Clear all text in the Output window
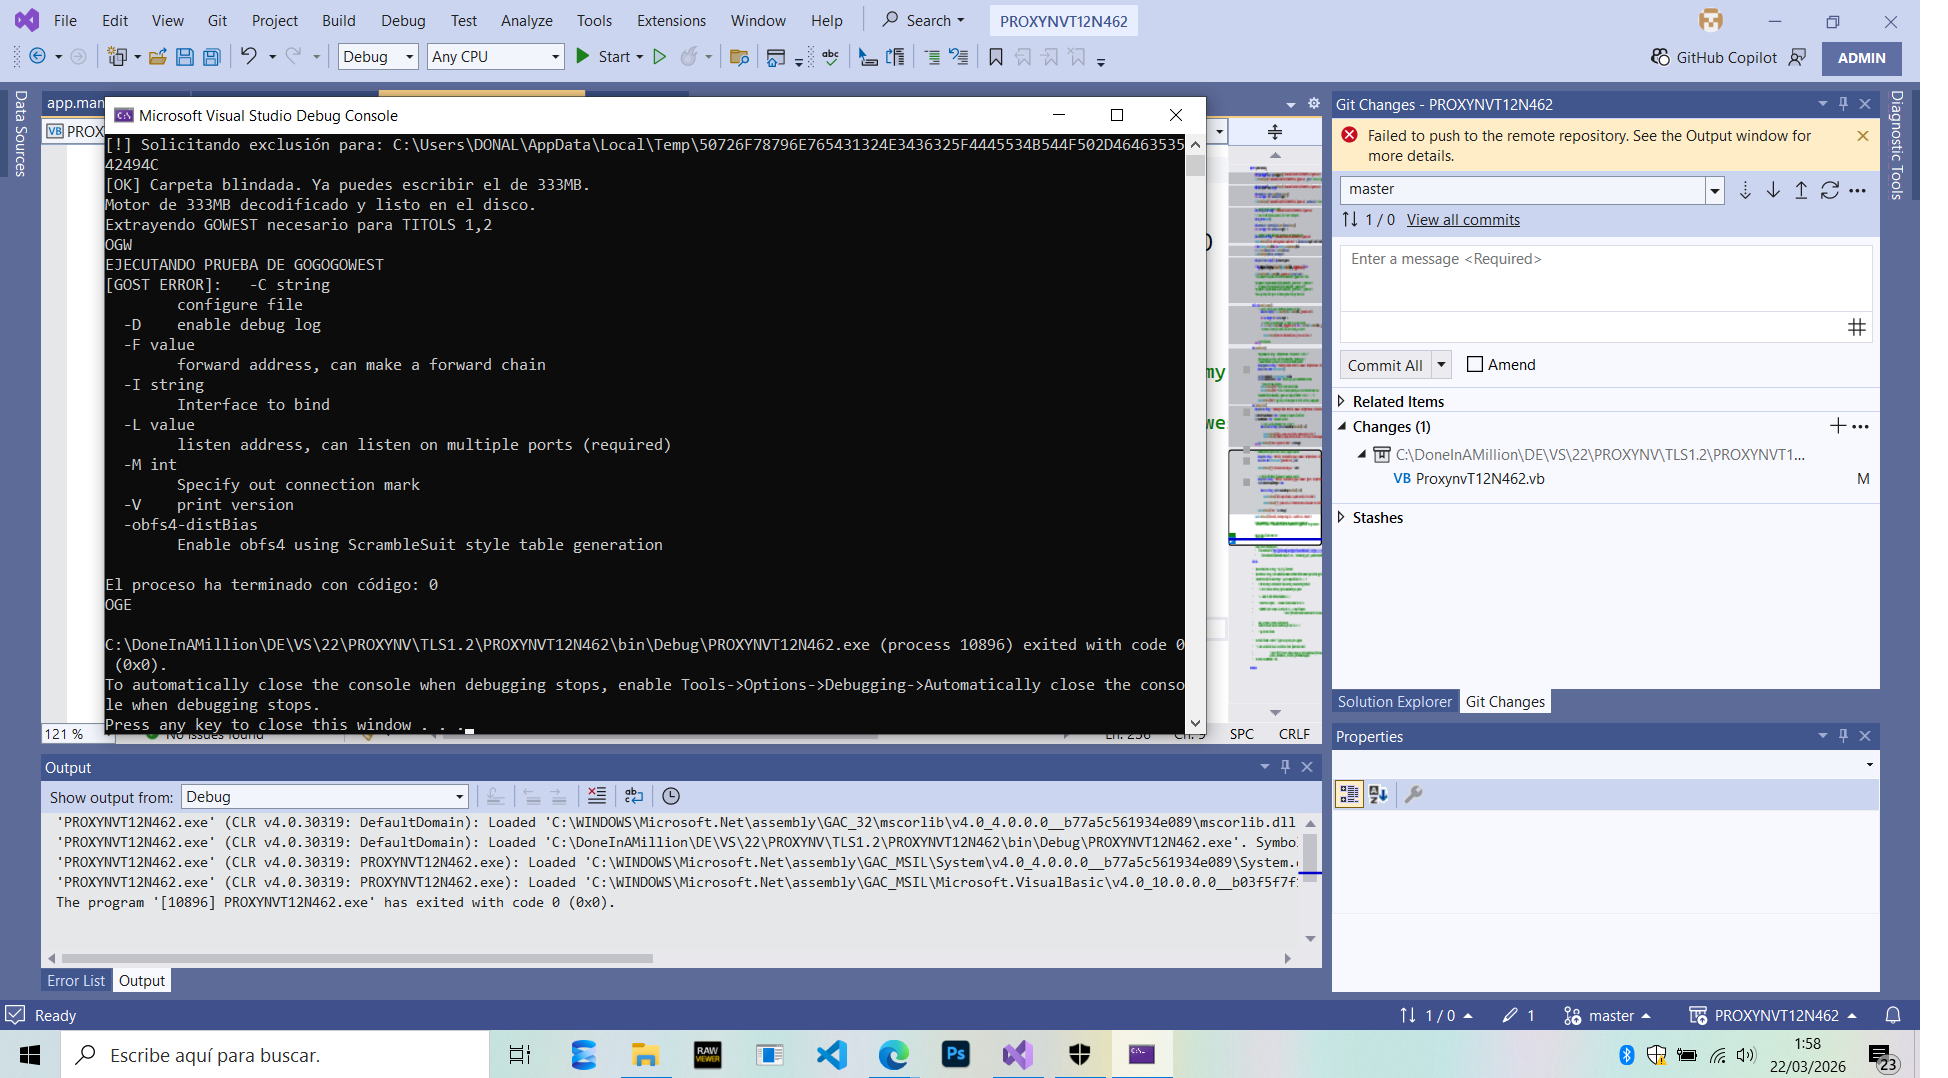This screenshot has height=1078, width=1948. (597, 796)
